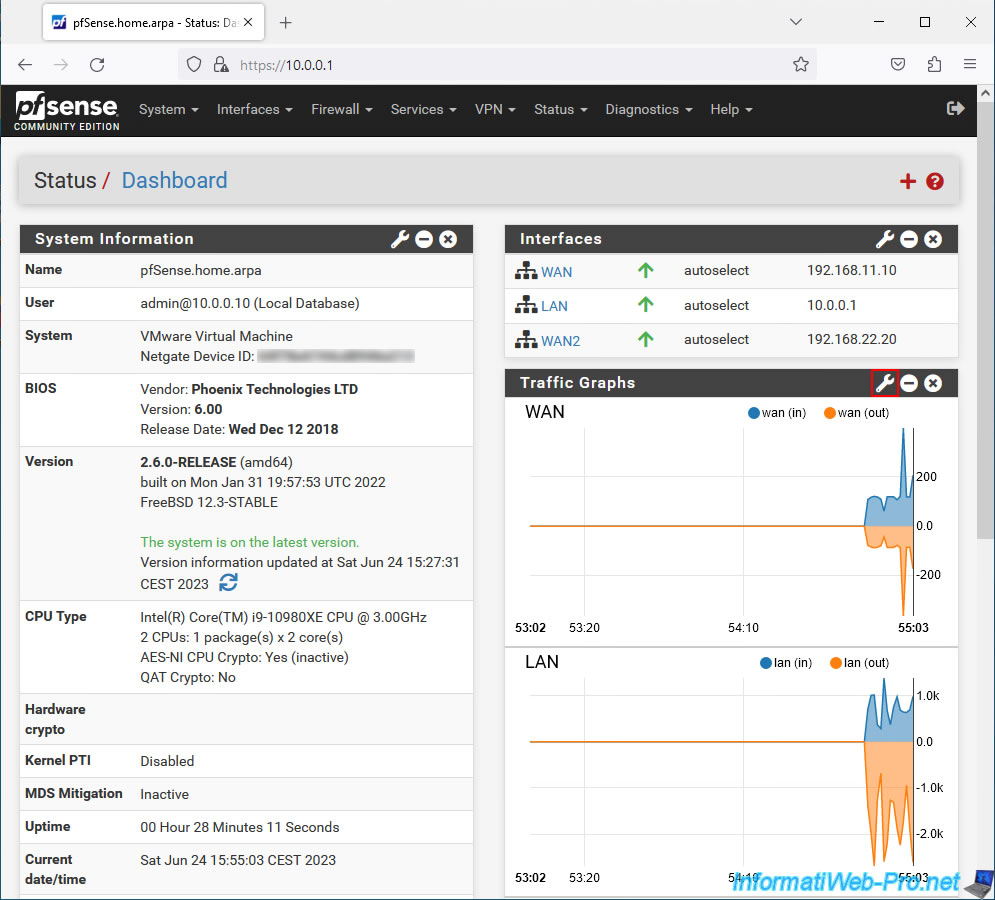Go back with the browser back arrow
Viewport: 995px width, 900px height.
[25, 65]
